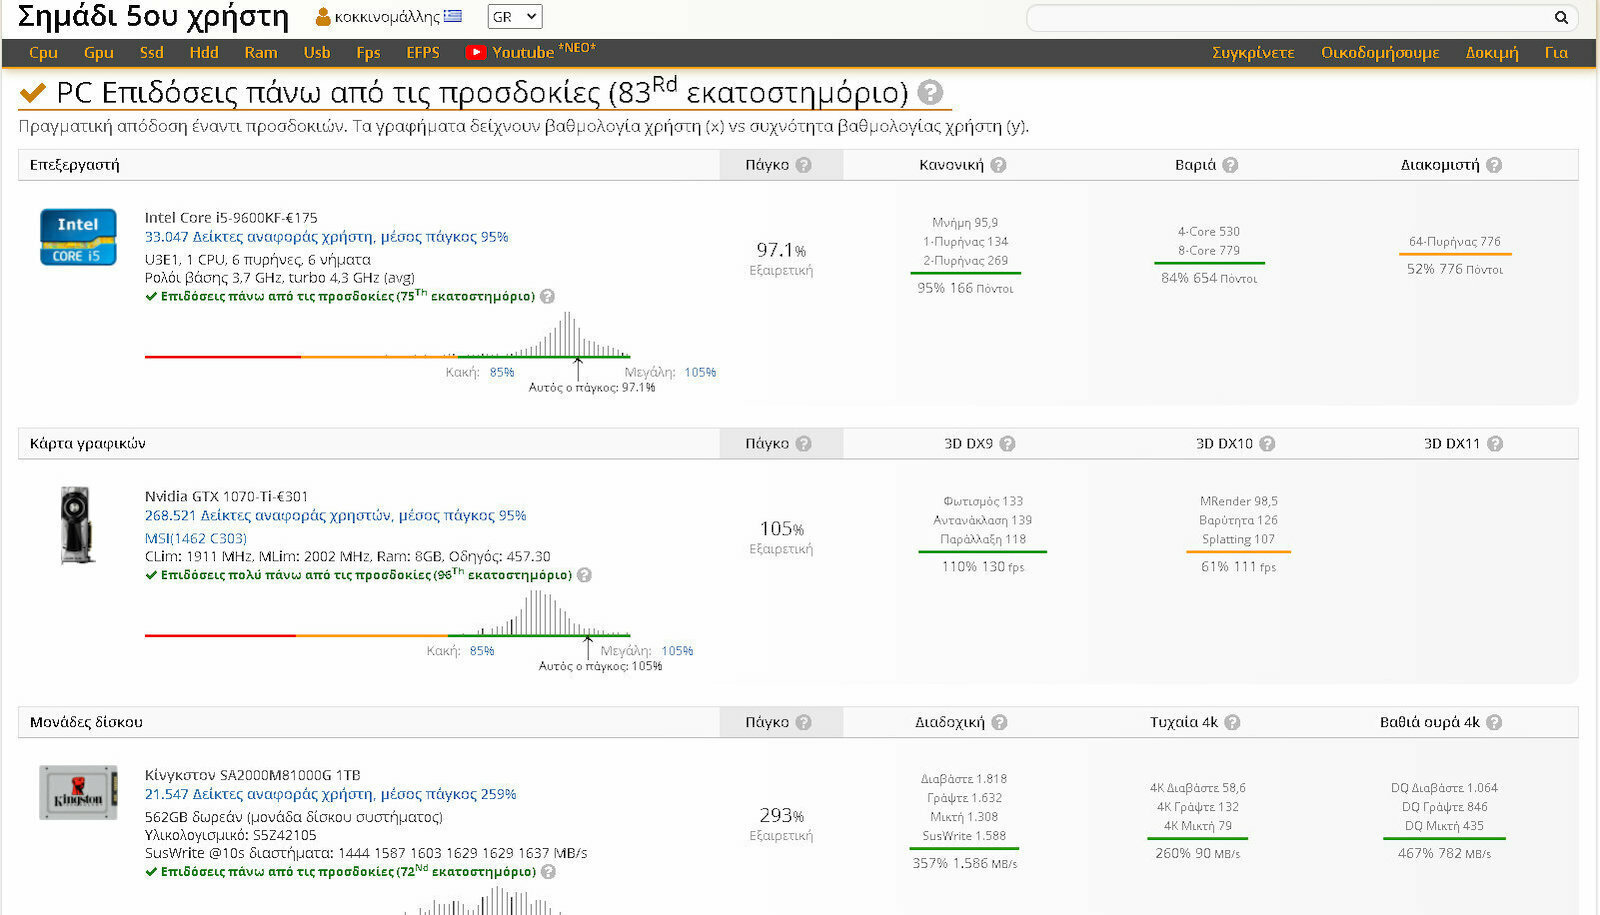The width and height of the screenshot is (1600, 915).
Task: Open the Δοκιμή menu item
Action: click(1492, 52)
